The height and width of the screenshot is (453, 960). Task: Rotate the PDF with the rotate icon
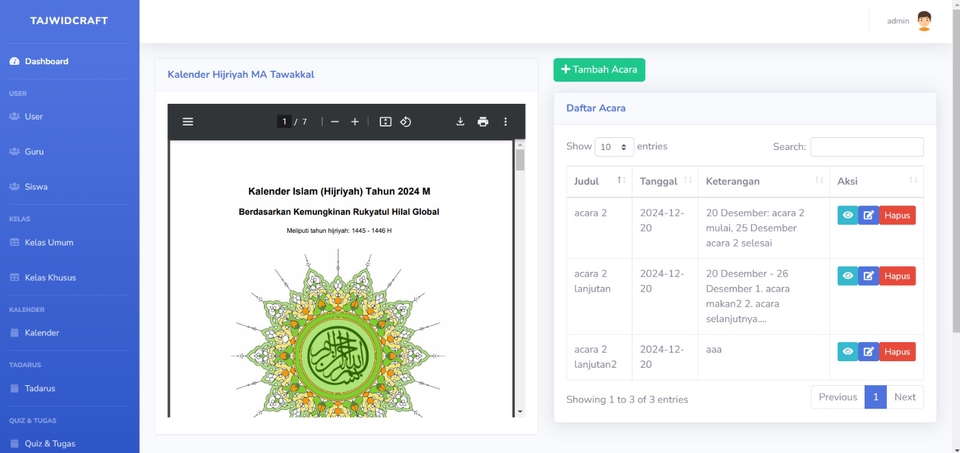pyautogui.click(x=406, y=122)
